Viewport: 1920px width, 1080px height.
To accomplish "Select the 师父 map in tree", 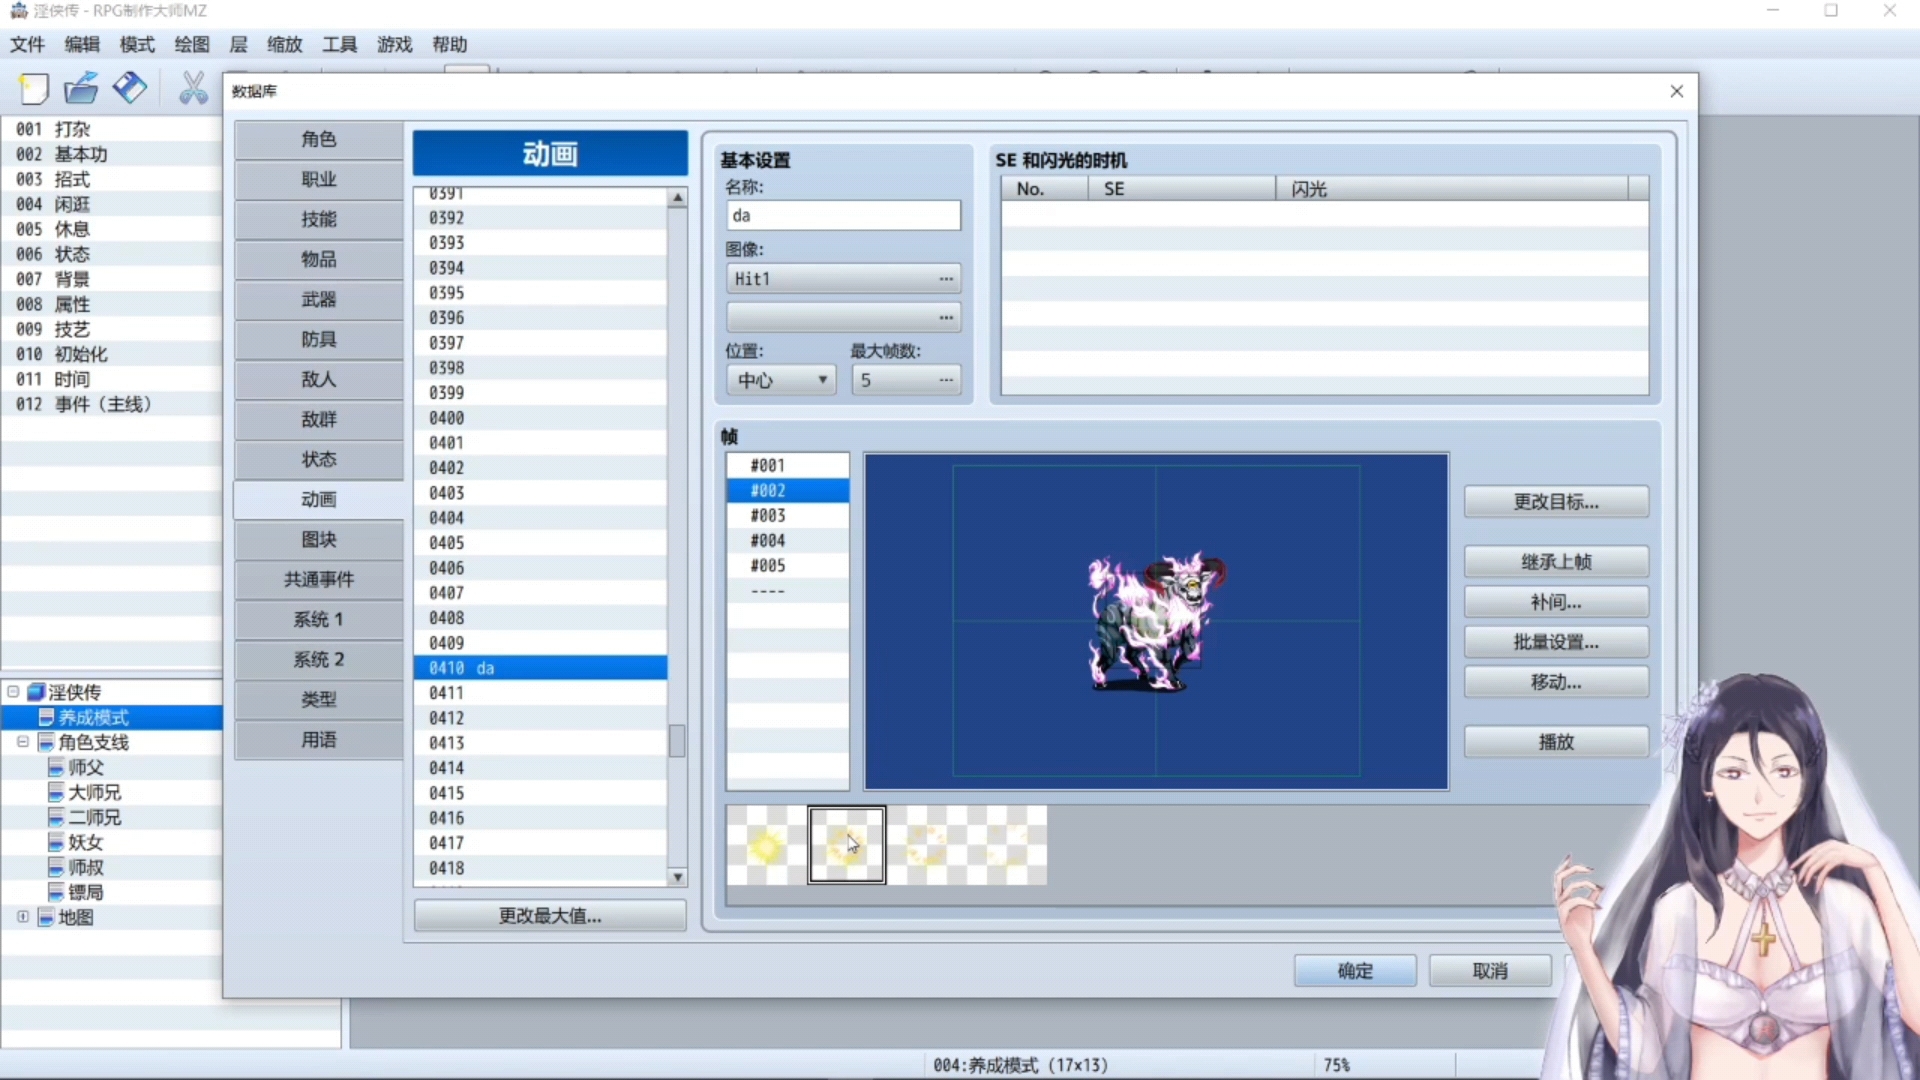I will tap(86, 767).
